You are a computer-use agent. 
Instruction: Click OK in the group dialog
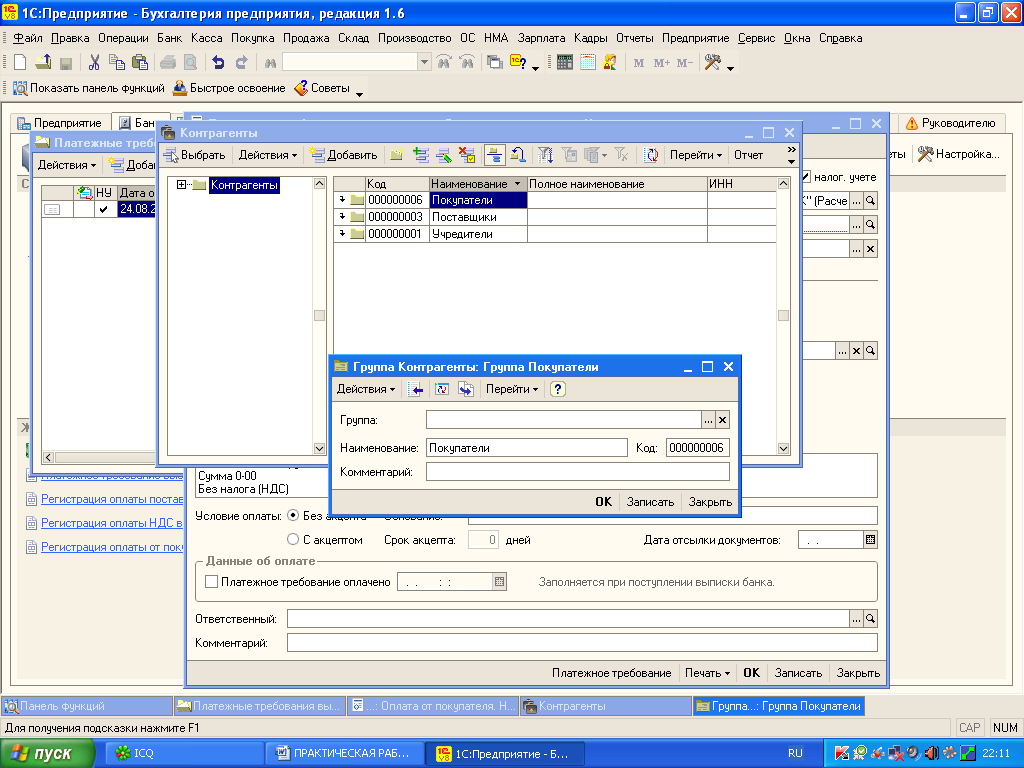coord(603,502)
